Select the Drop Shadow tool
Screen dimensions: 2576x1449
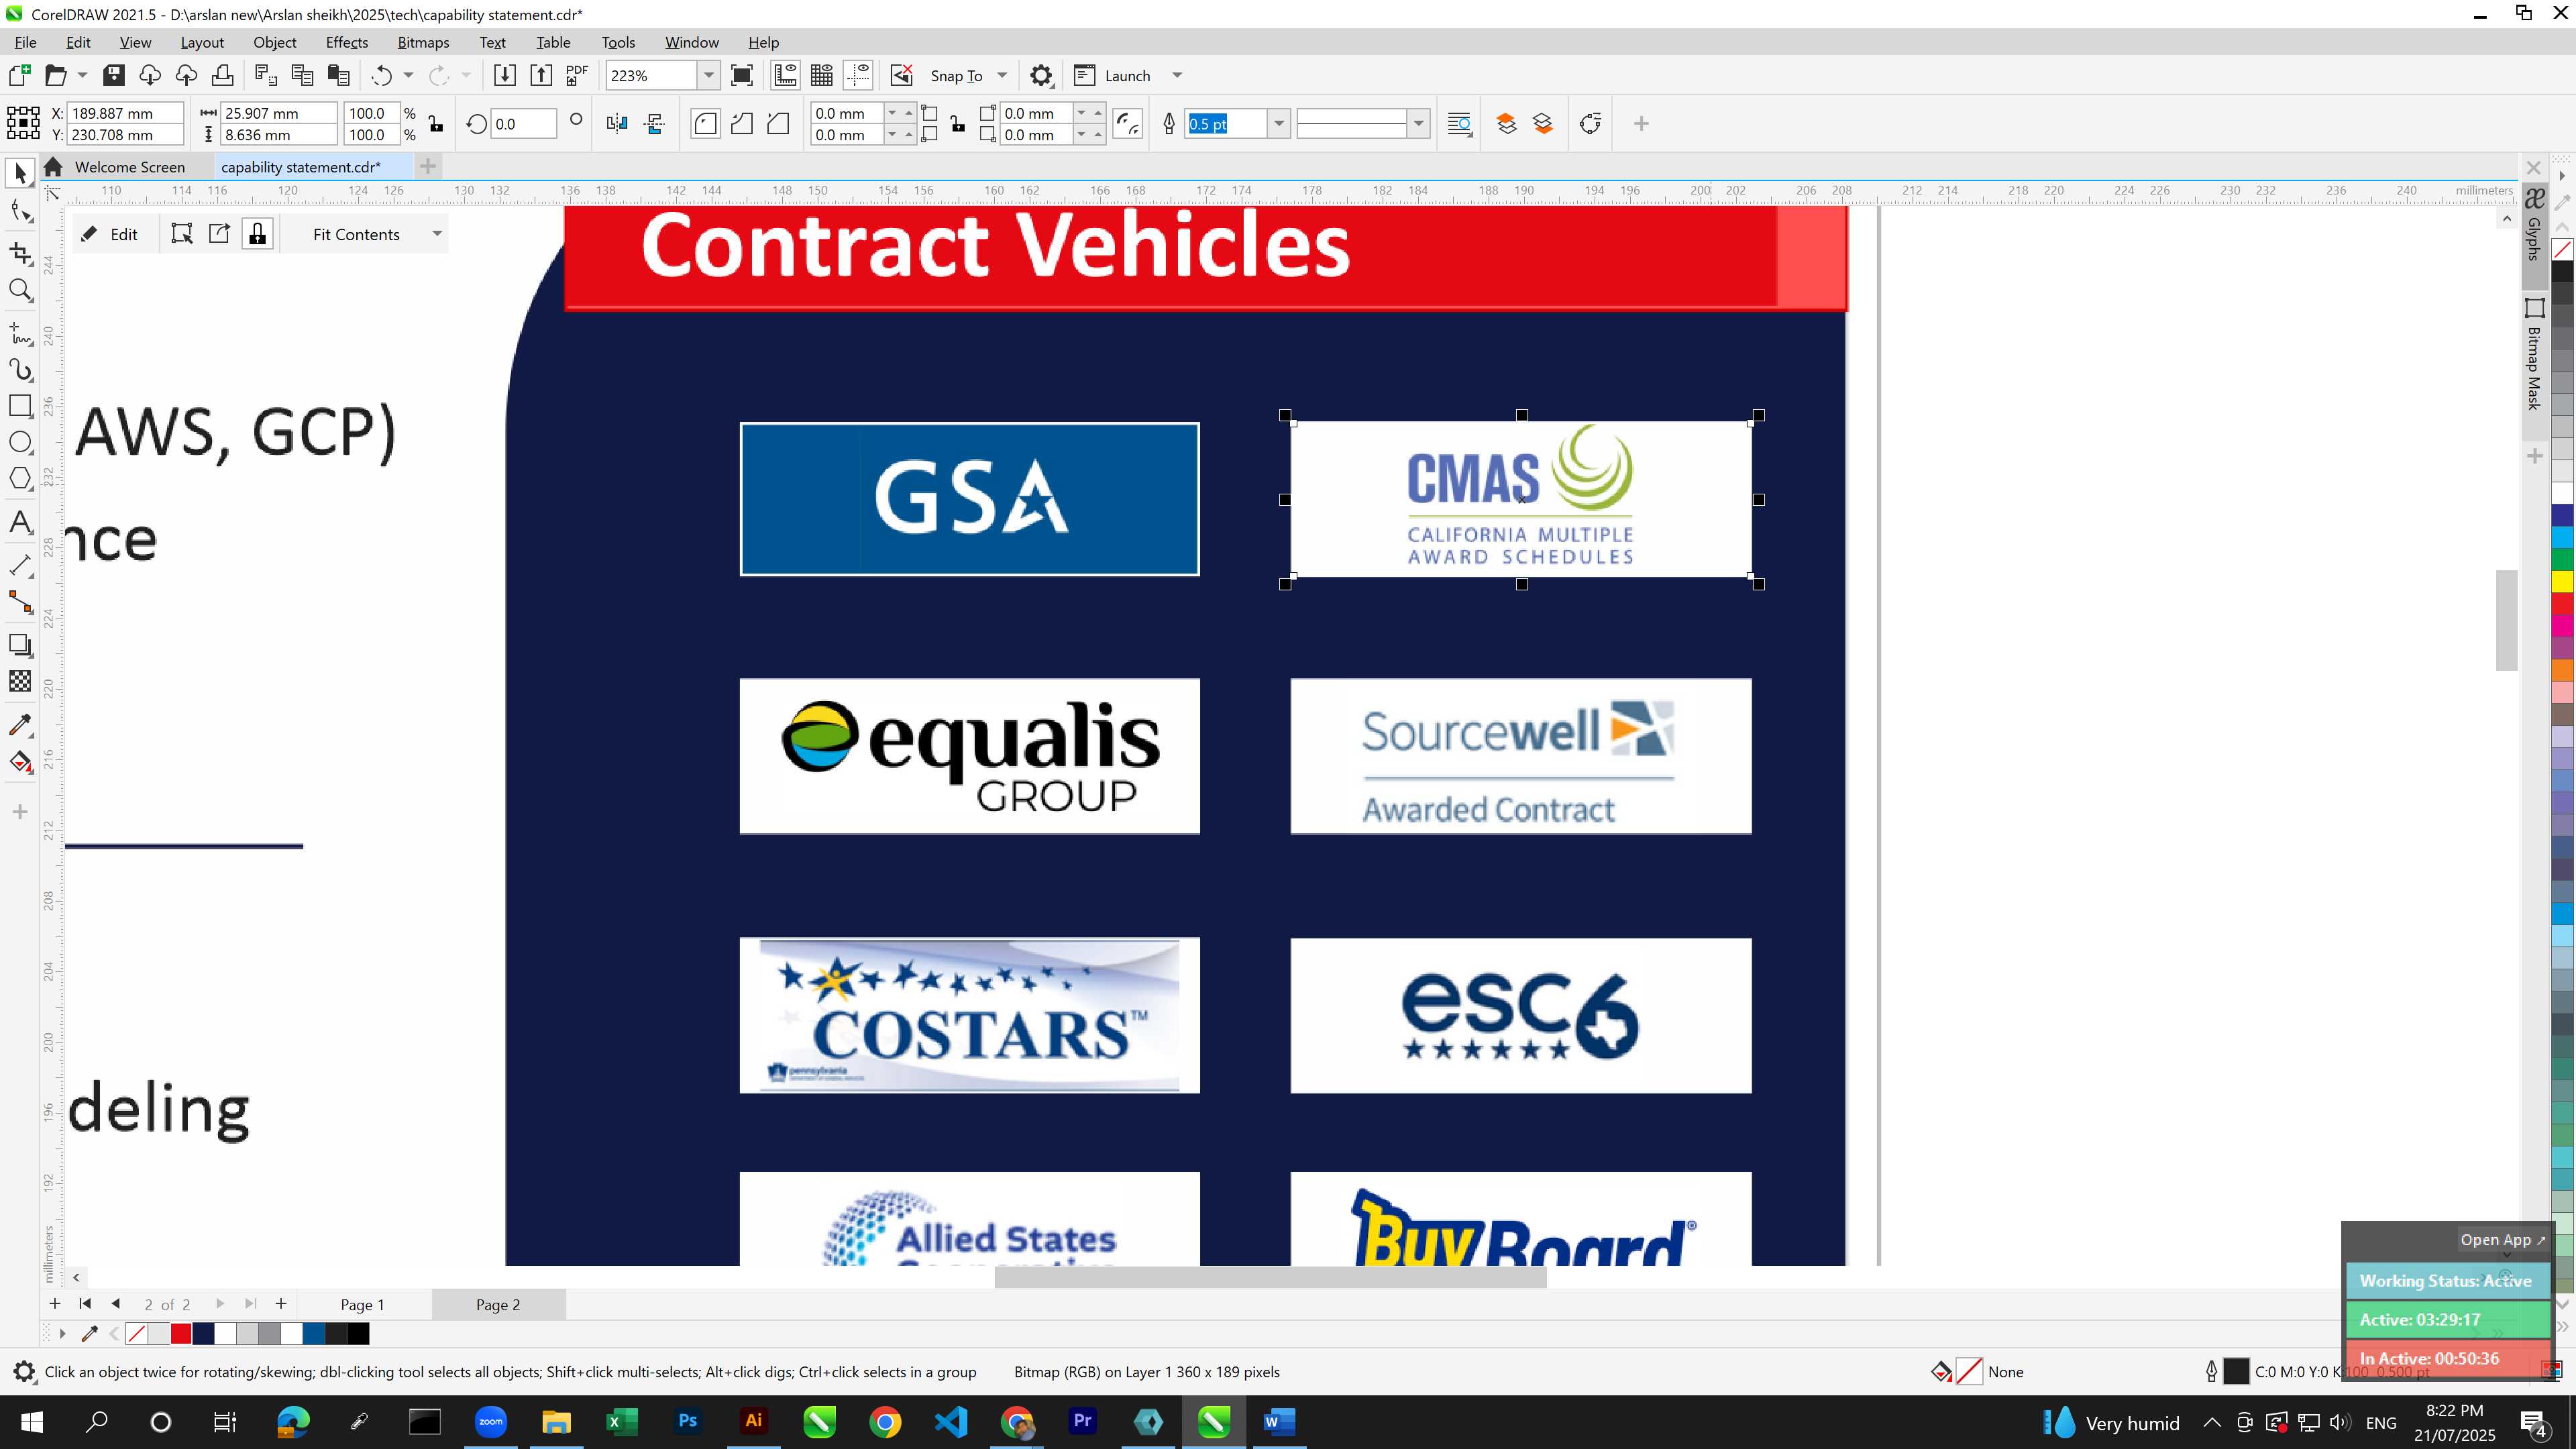(20, 645)
